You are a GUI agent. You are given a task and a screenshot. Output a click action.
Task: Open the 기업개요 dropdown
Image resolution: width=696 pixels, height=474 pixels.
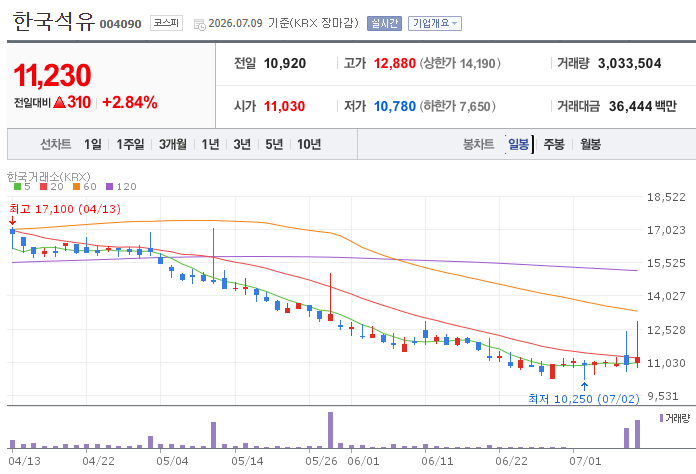[435, 24]
